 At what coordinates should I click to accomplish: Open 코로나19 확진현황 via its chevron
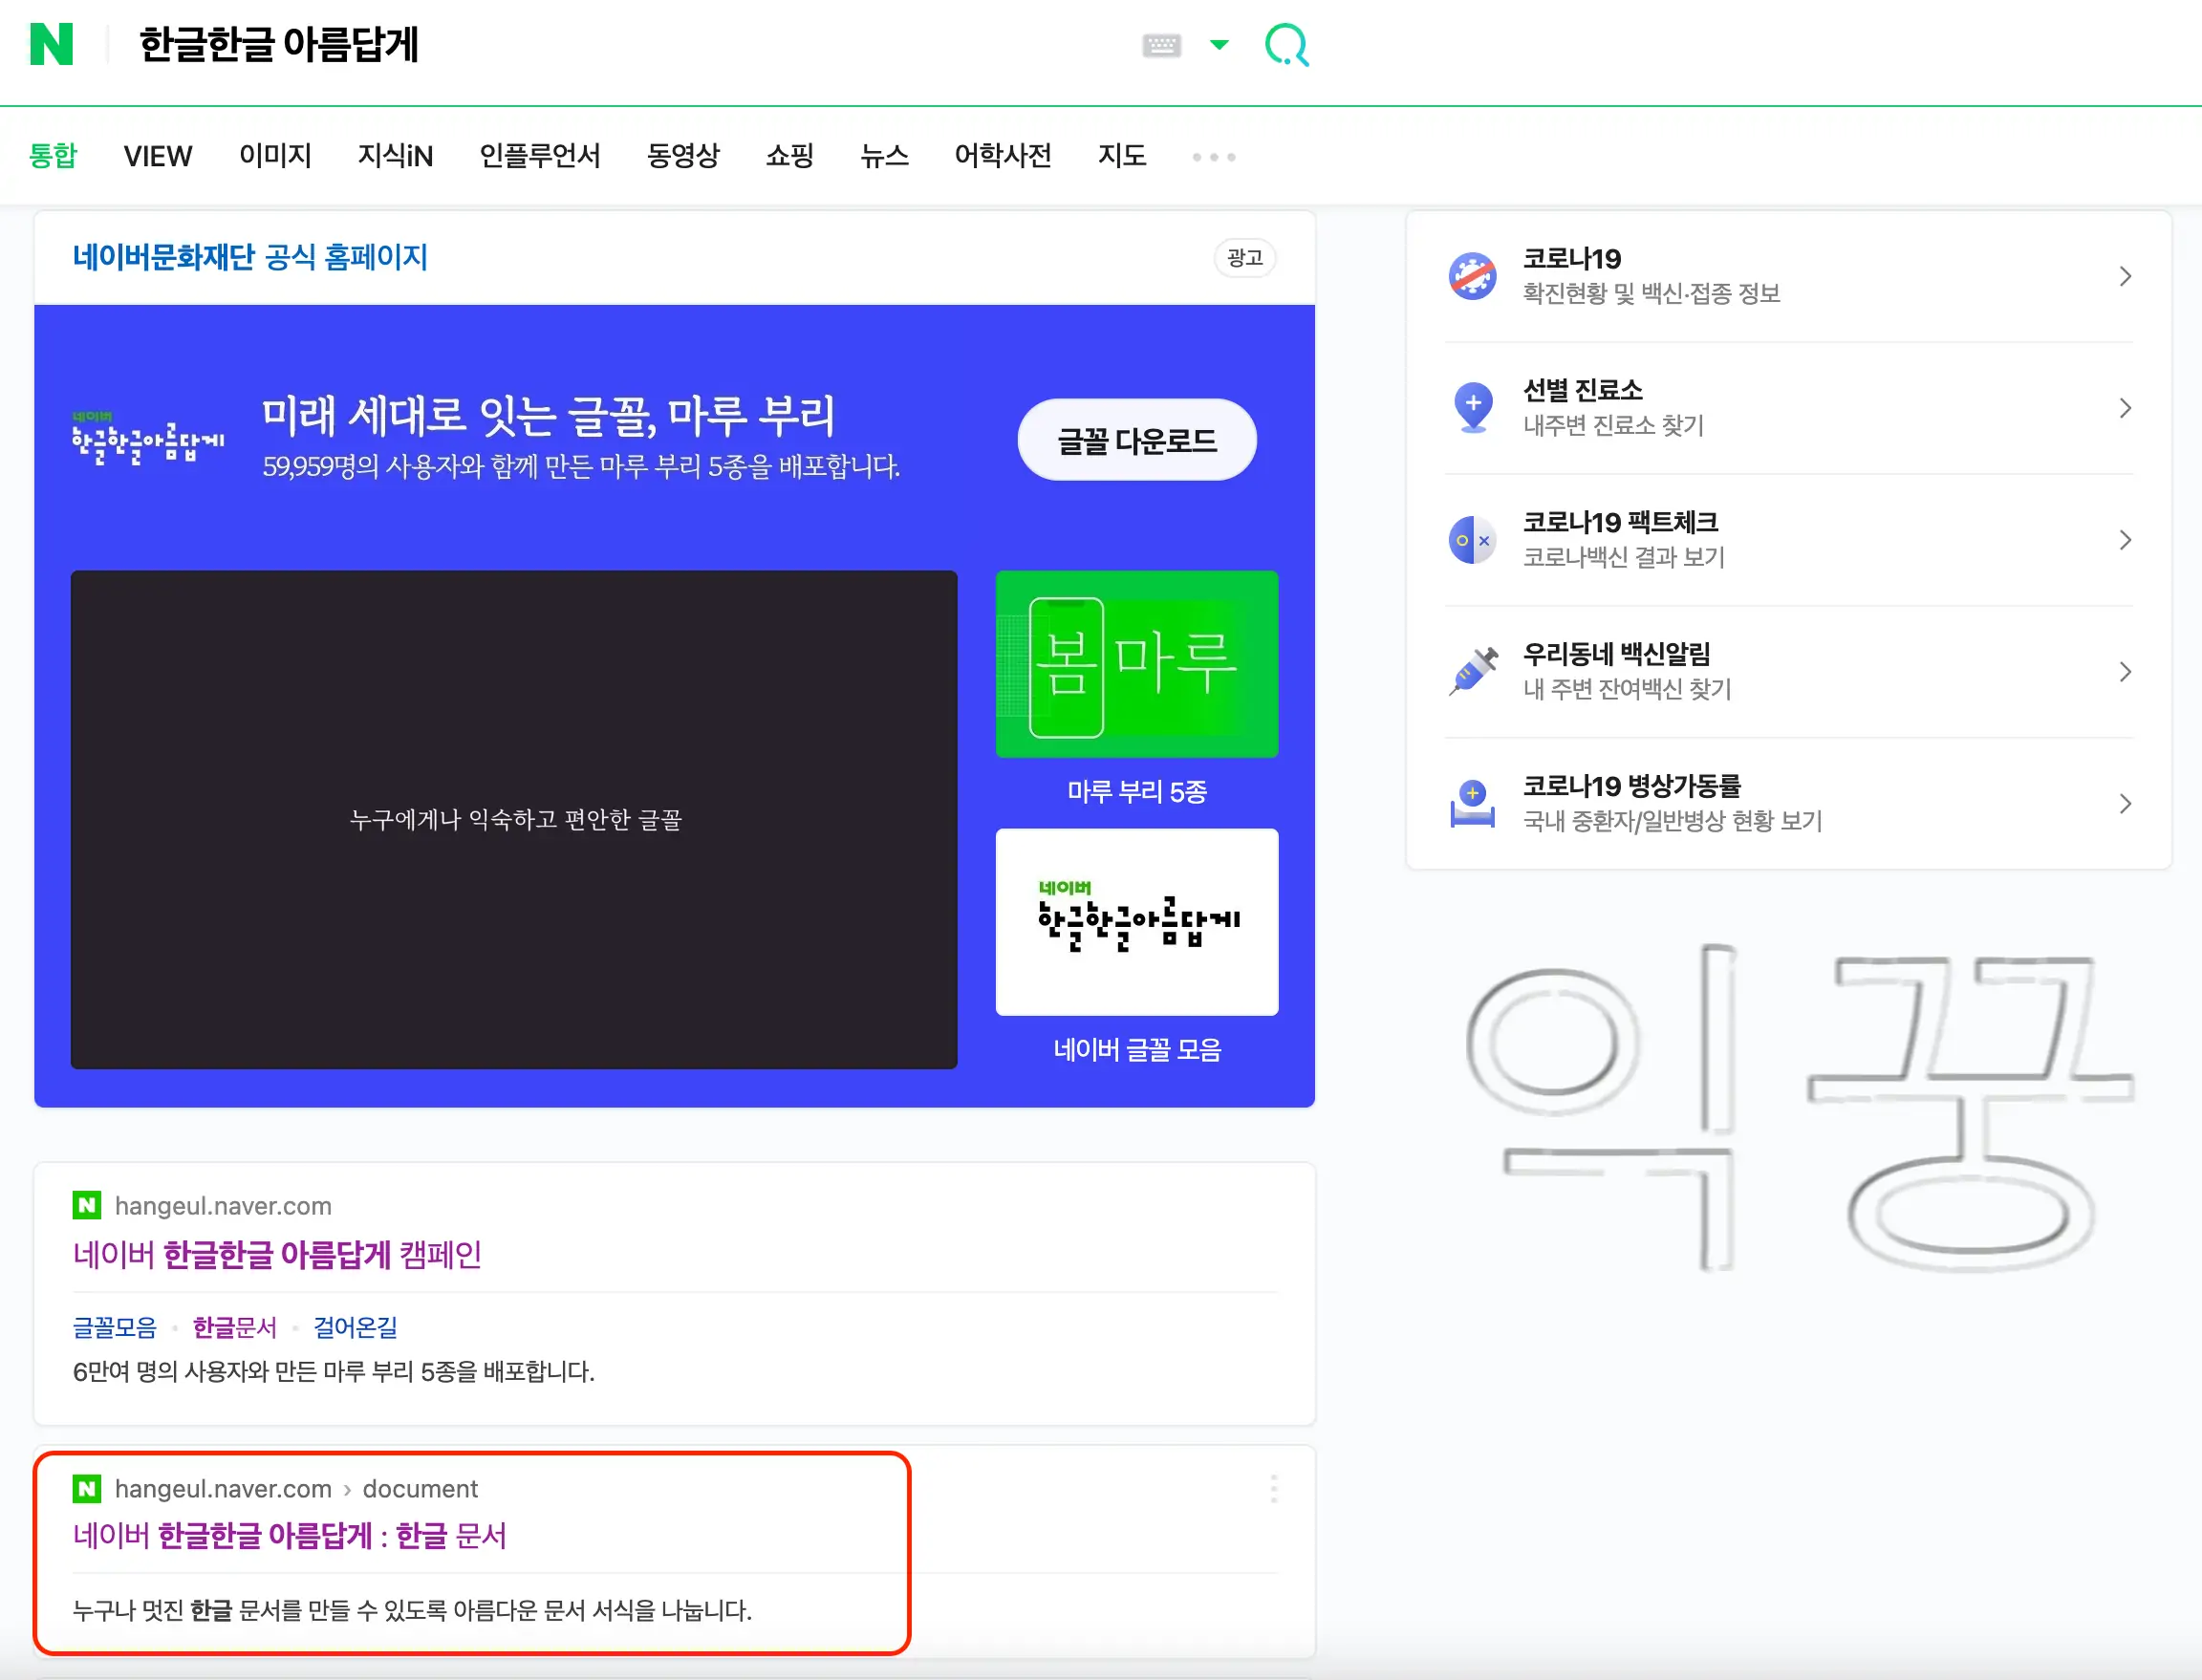coord(2125,276)
